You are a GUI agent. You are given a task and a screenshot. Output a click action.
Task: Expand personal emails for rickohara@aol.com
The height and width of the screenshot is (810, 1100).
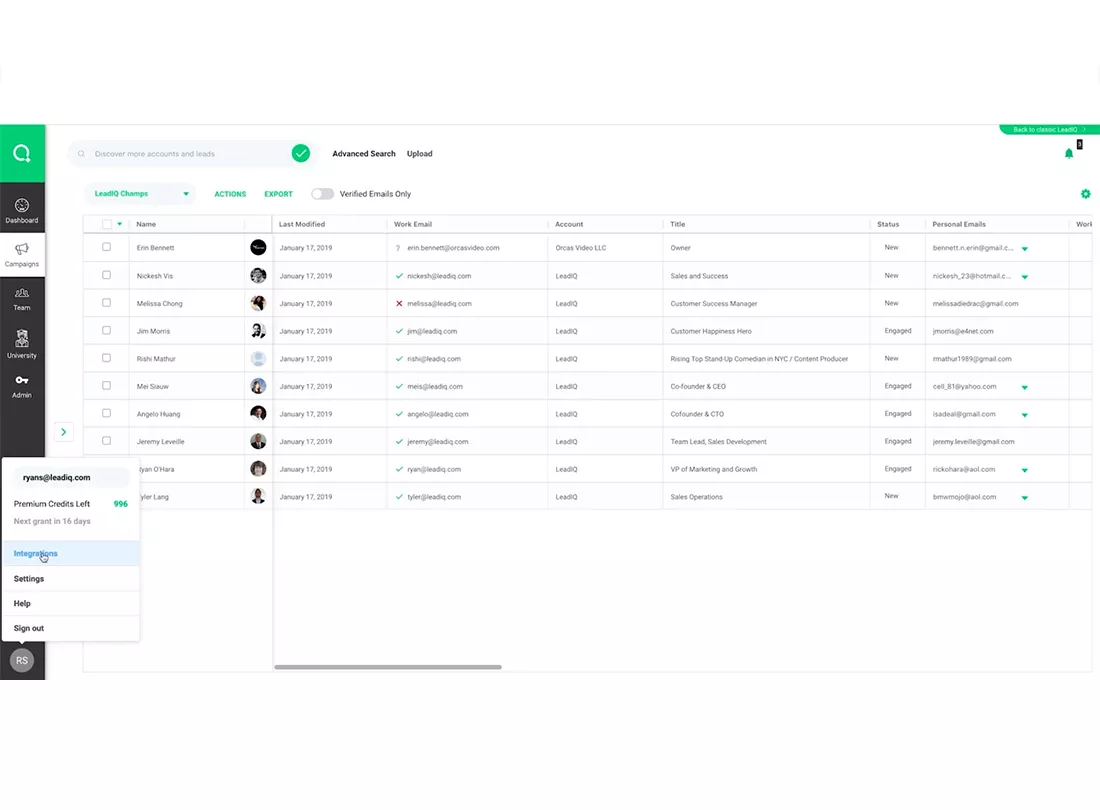[x=1024, y=470]
